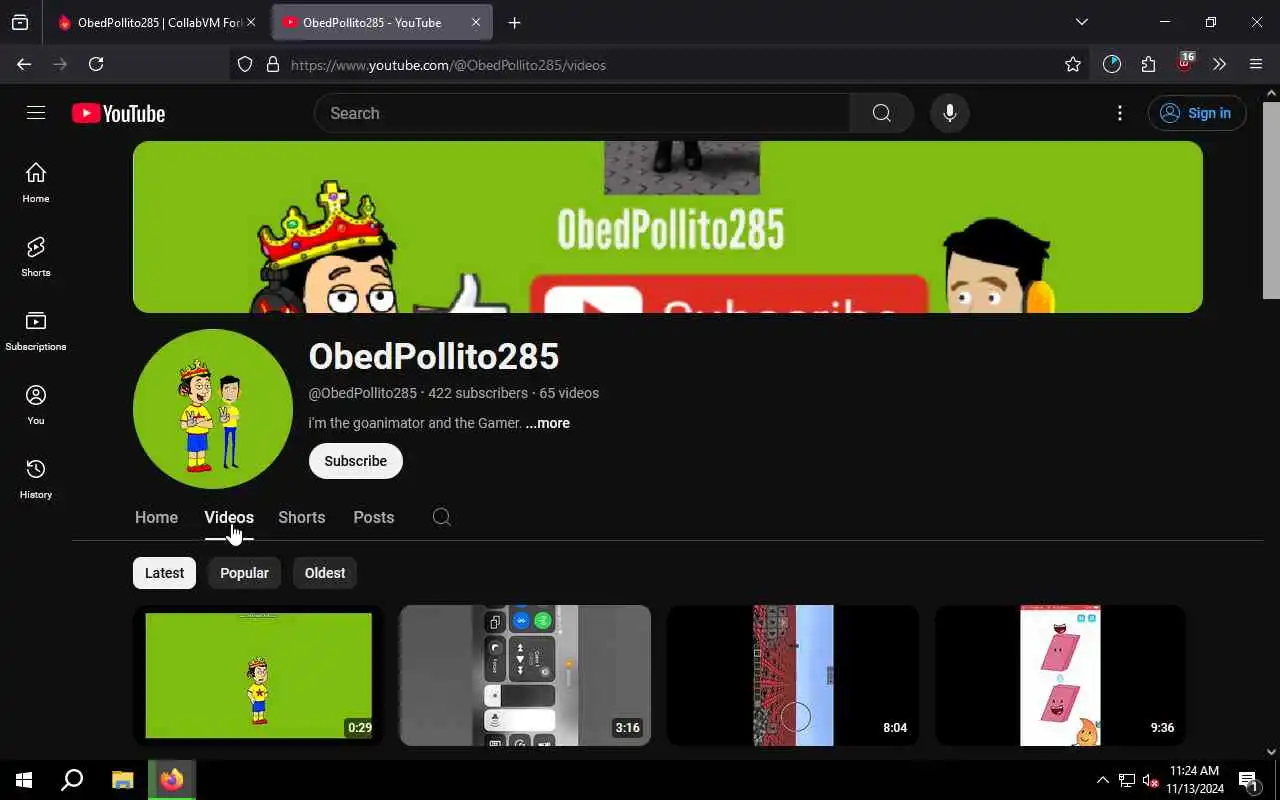
Task: Open the YouTube hamburger guide menu
Action: tap(36, 113)
